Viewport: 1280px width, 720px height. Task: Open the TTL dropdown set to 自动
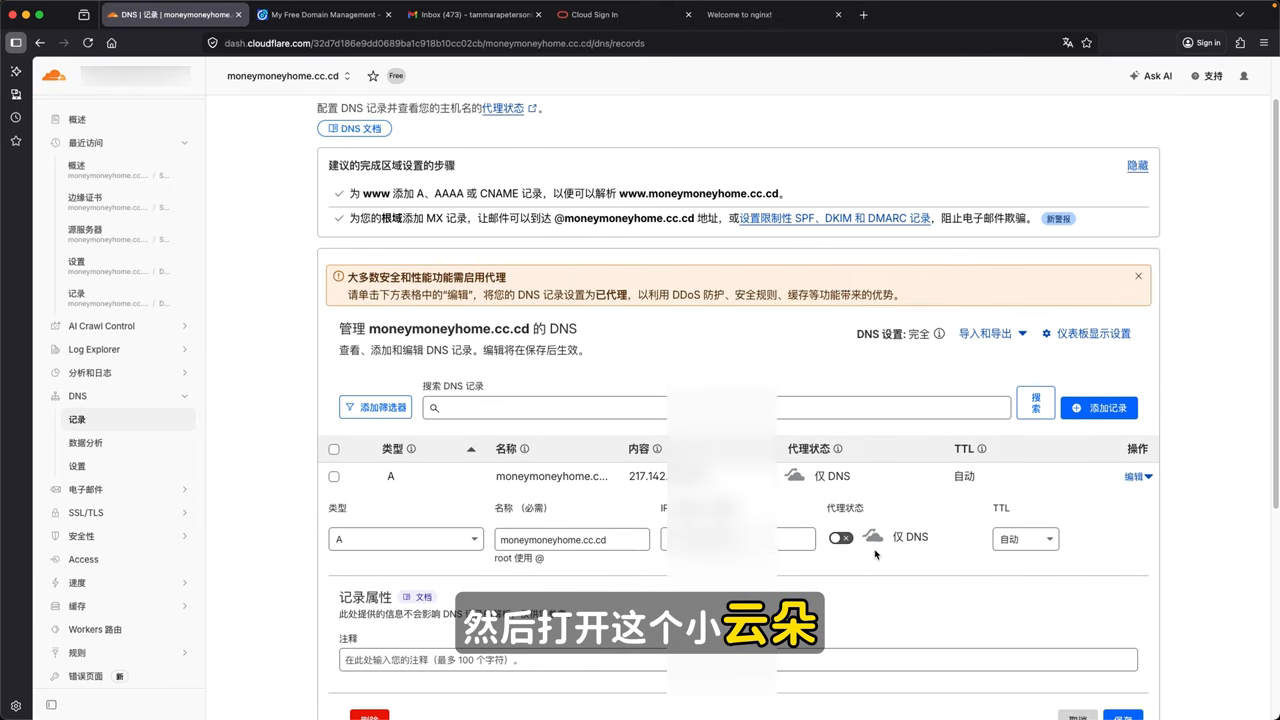coord(1025,539)
